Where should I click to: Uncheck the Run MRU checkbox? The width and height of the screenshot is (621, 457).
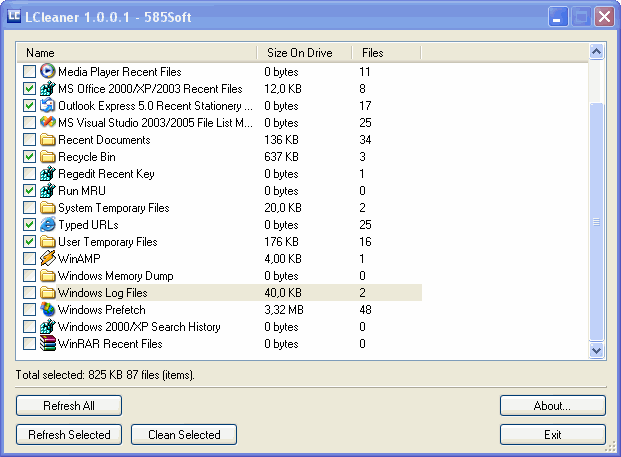click(x=29, y=191)
